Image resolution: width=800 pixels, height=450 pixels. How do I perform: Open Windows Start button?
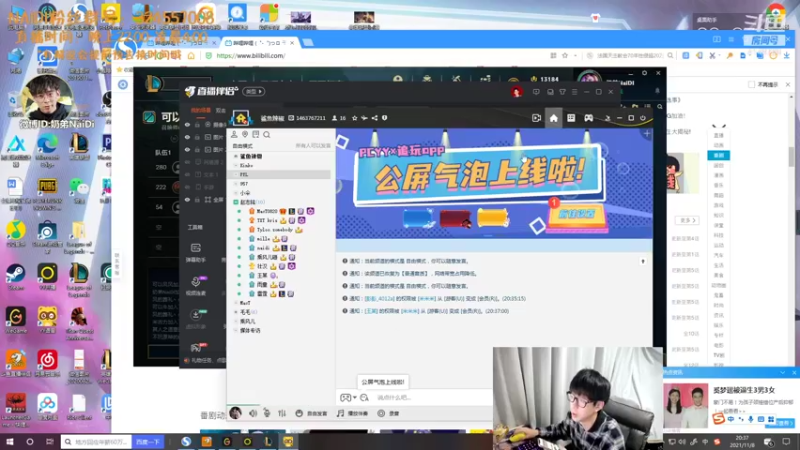[10, 441]
